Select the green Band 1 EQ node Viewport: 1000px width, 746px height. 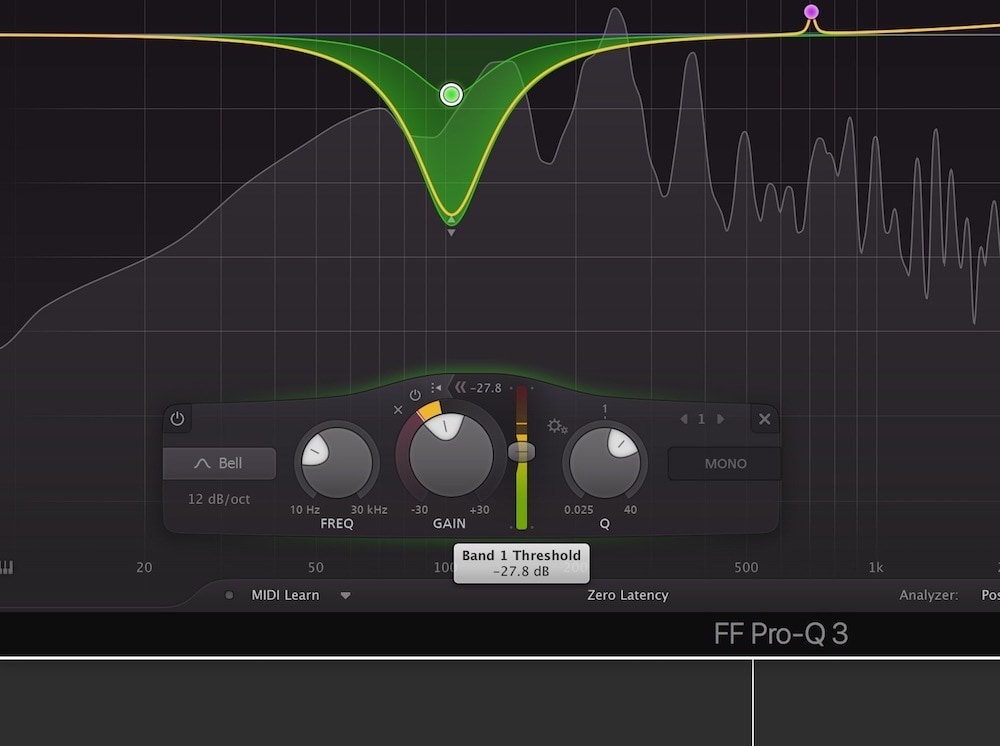click(451, 94)
